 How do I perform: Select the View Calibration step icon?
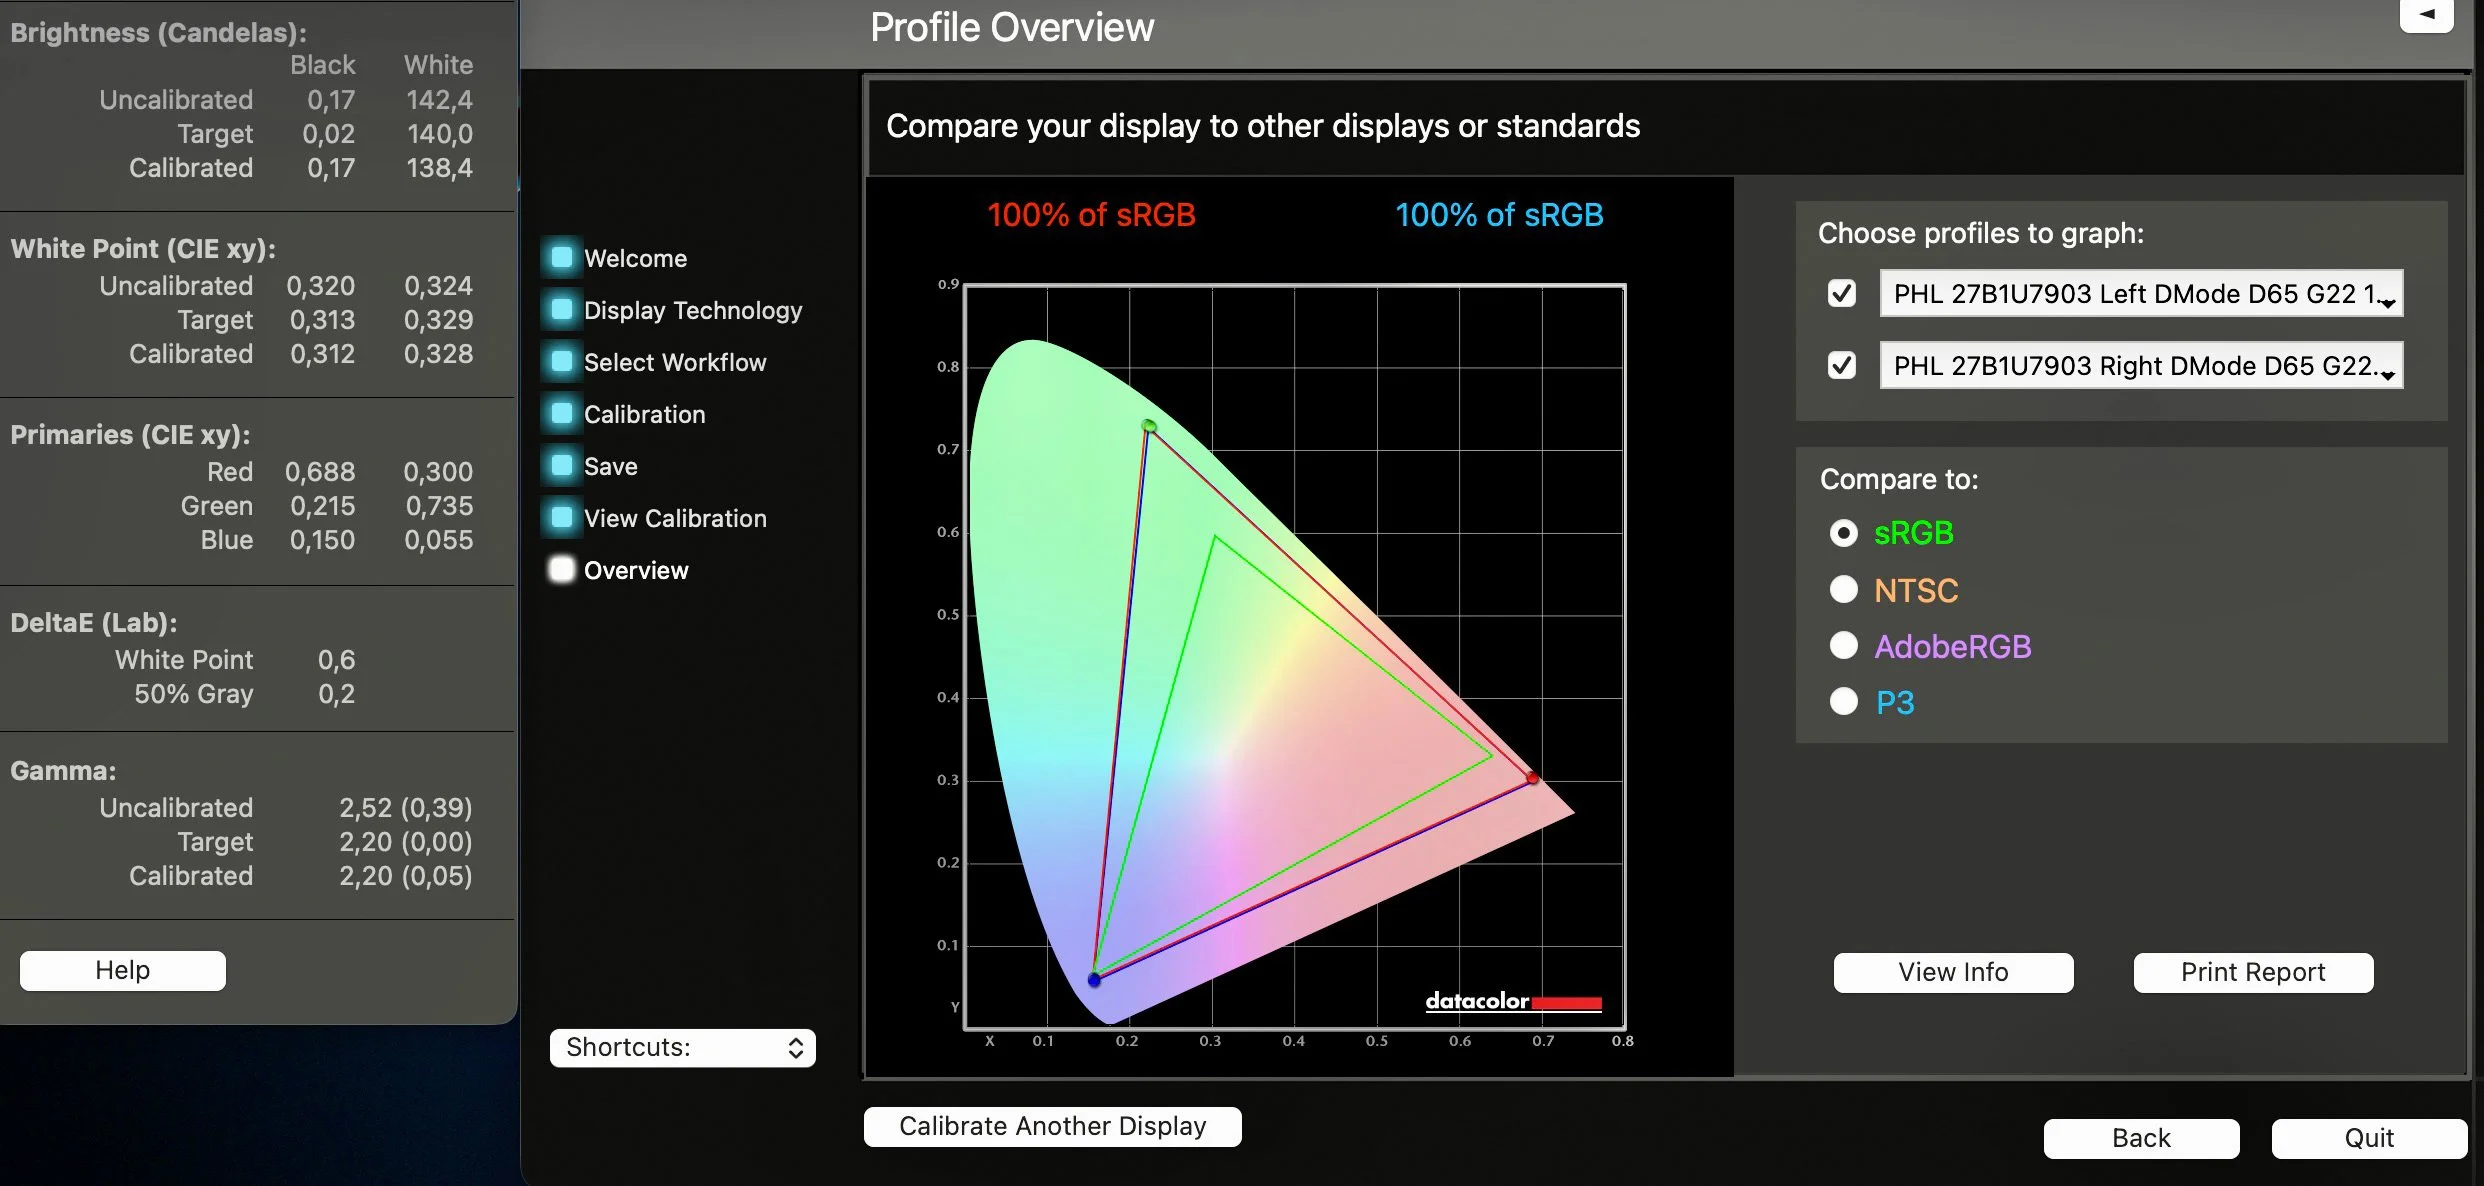click(562, 518)
